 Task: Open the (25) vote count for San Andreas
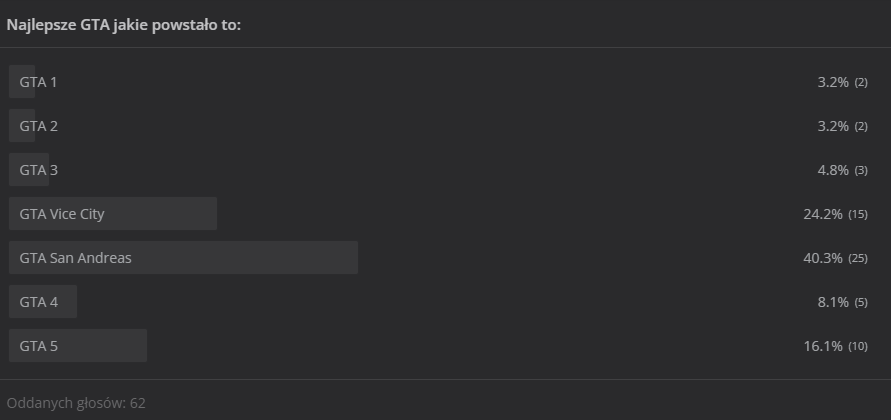(858, 259)
